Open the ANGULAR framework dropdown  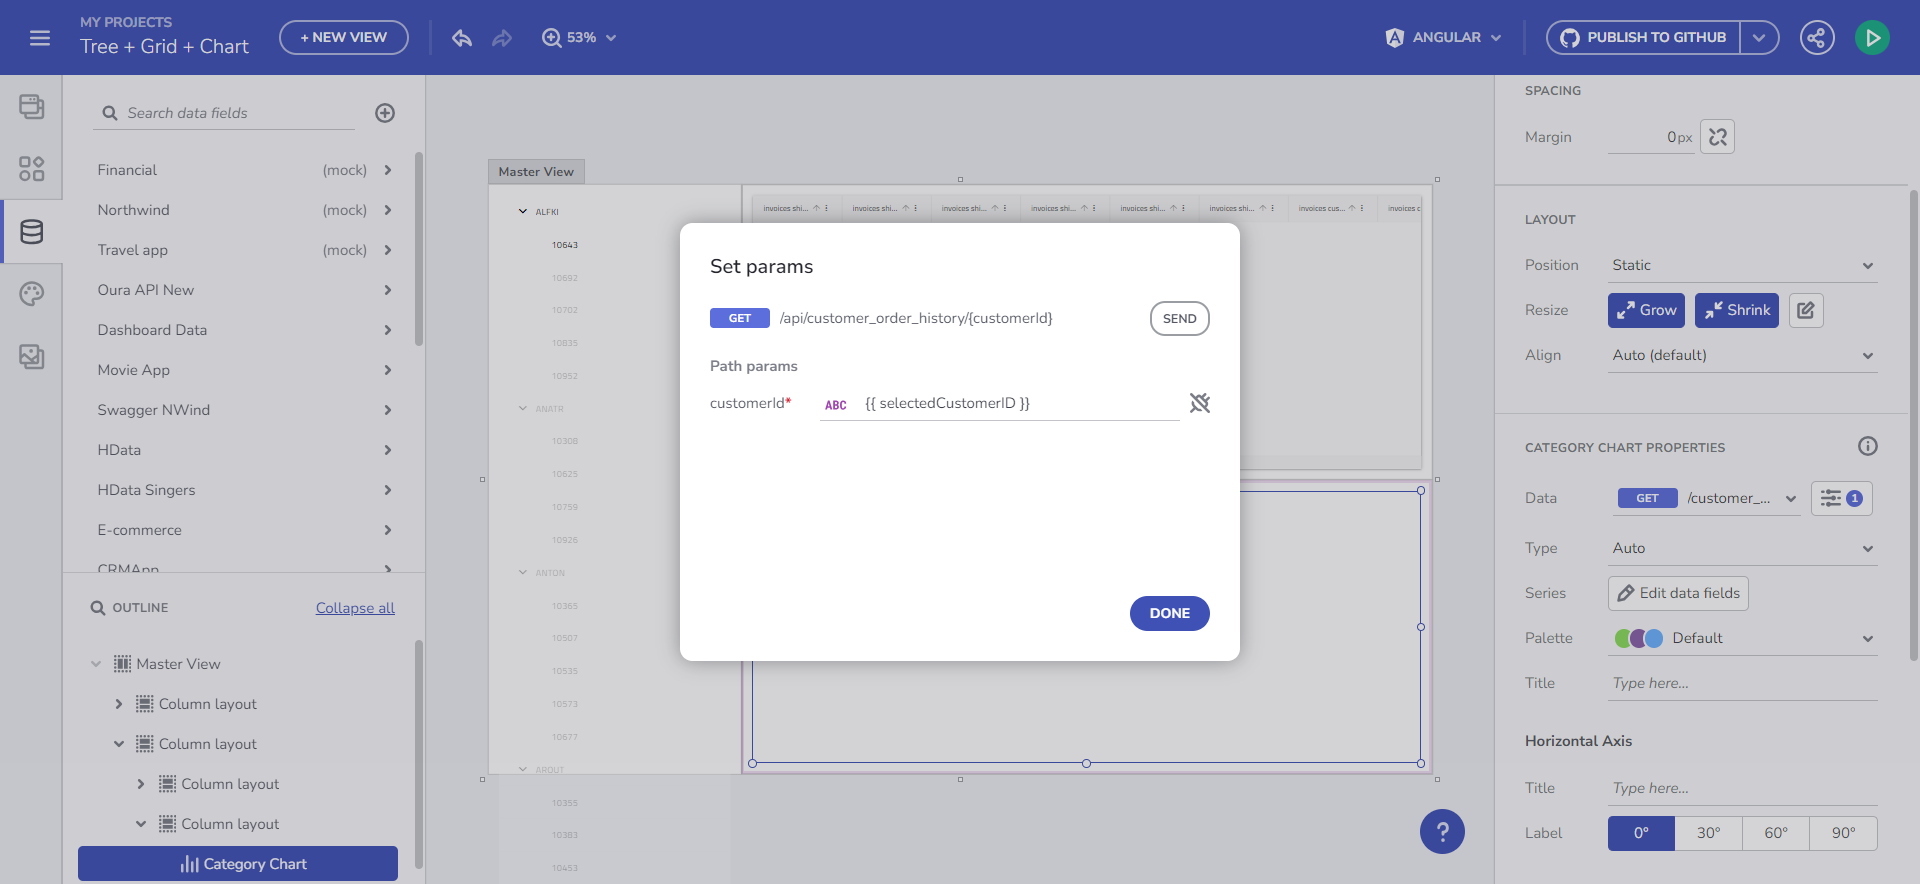tap(1443, 38)
